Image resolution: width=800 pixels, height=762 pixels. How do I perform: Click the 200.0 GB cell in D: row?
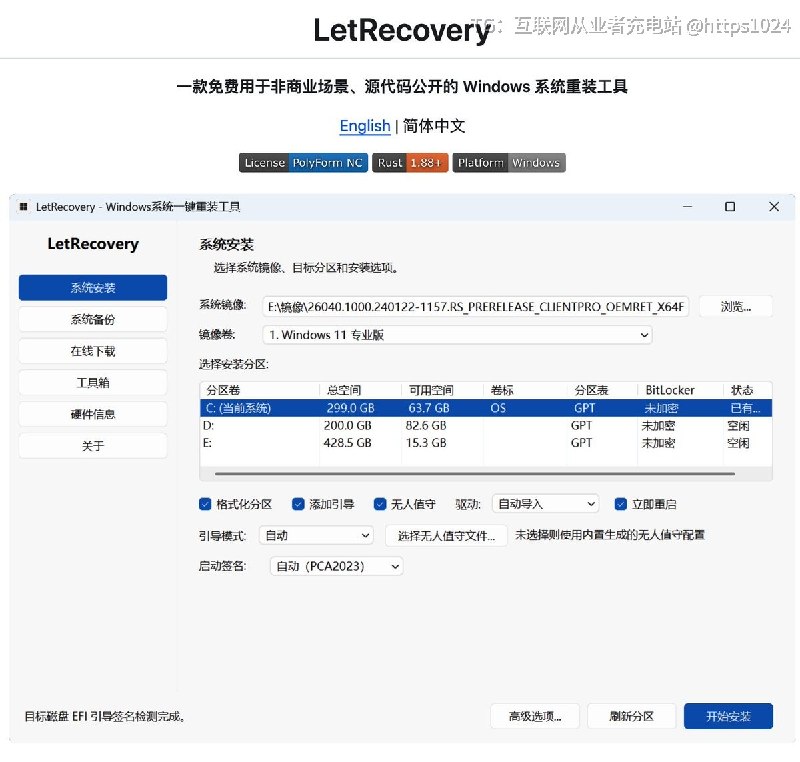coord(347,425)
